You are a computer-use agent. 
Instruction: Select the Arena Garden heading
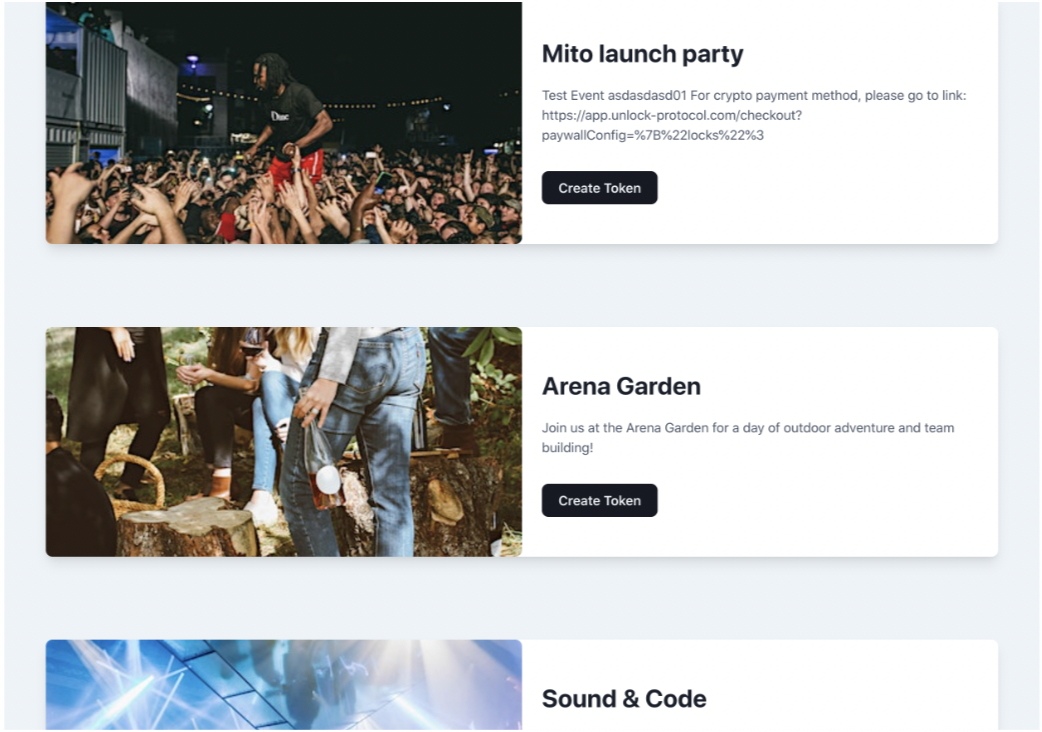621,386
